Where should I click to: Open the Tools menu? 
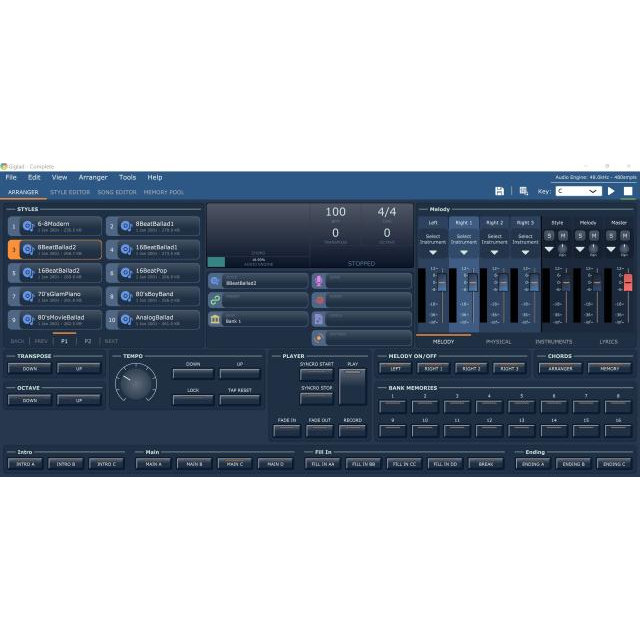tap(127, 177)
